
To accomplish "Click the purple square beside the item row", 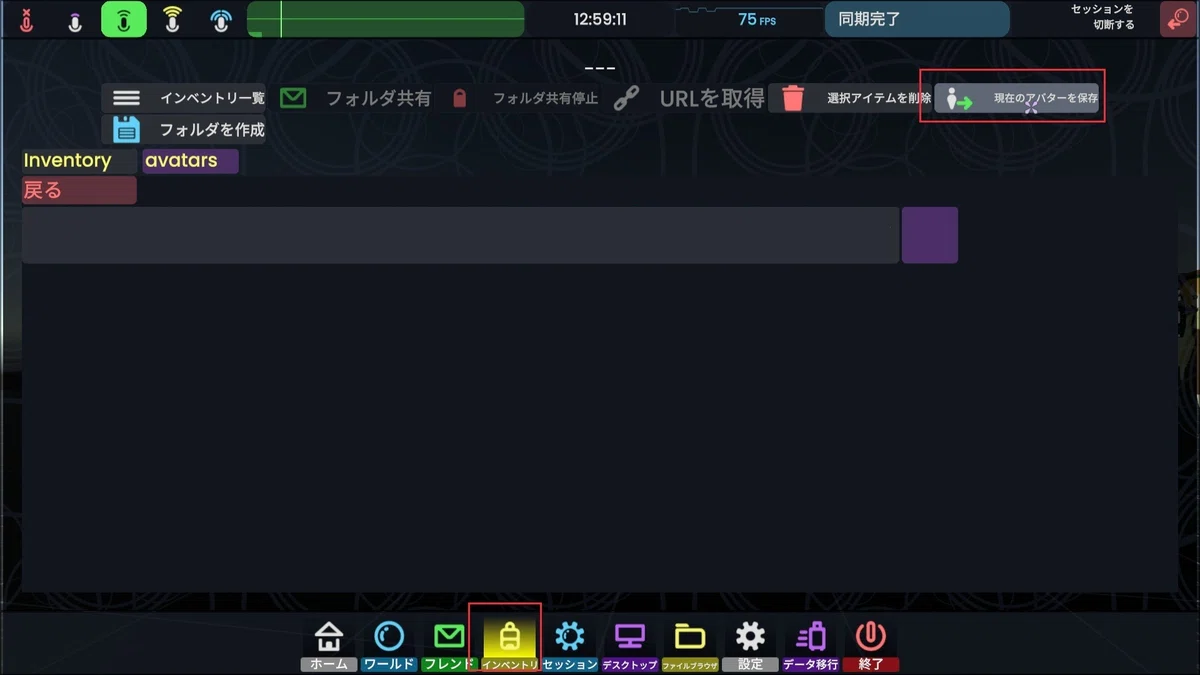I will point(930,235).
